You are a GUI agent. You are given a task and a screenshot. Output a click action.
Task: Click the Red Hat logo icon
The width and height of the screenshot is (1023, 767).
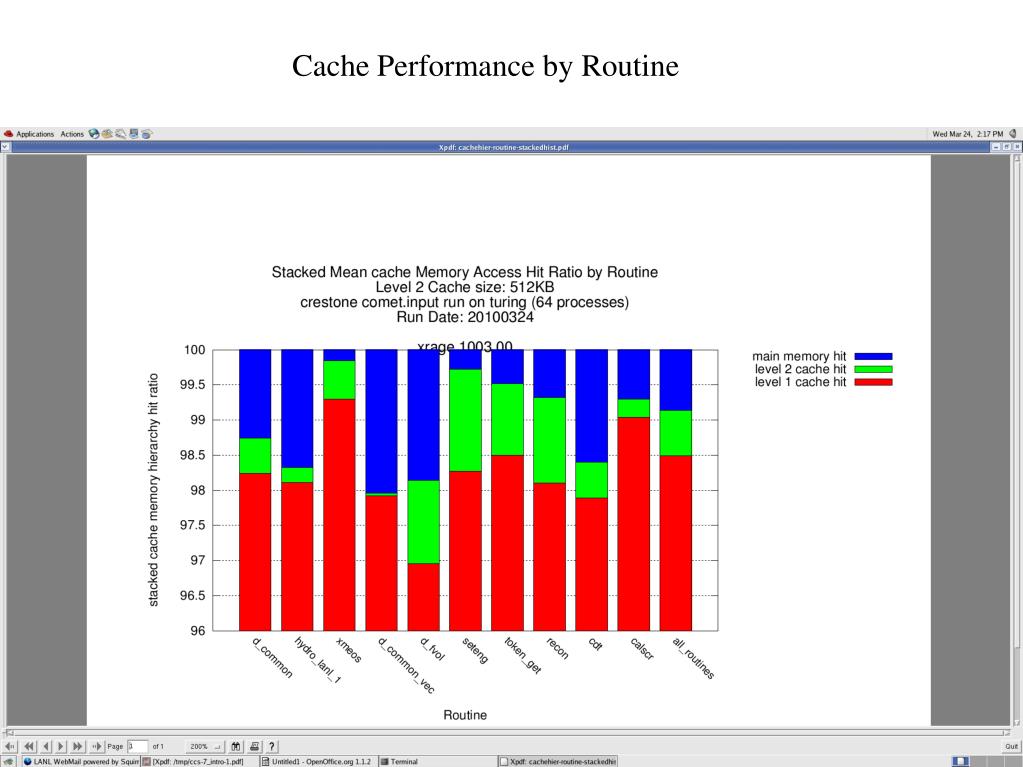pyautogui.click(x=8, y=134)
